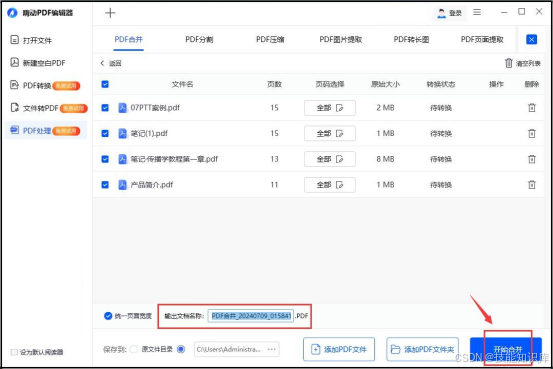Choose 新建空白PDF in the sidebar
This screenshot has width=553, height=369.
[37, 63]
